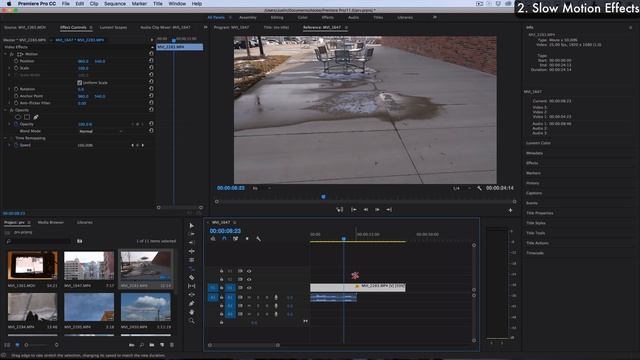The width and height of the screenshot is (640, 360).
Task: Open the Editing workspace
Action: (x=277, y=18)
